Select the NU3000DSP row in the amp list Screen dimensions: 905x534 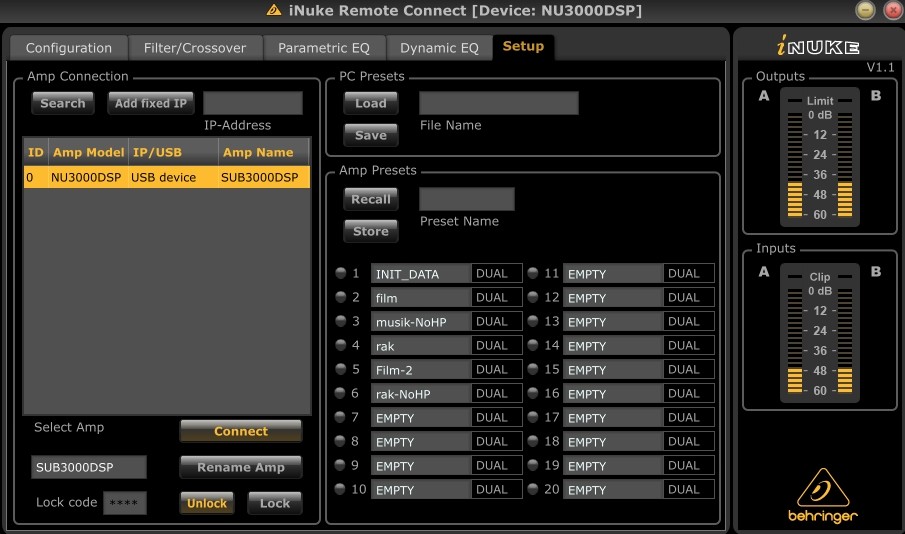click(167, 177)
